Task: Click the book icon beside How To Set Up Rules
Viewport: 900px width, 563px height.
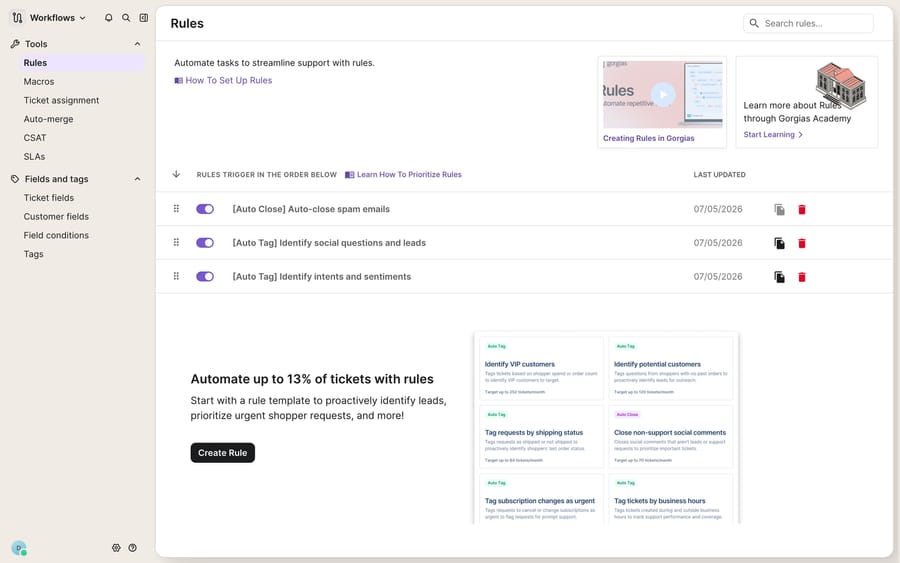Action: [x=179, y=81]
